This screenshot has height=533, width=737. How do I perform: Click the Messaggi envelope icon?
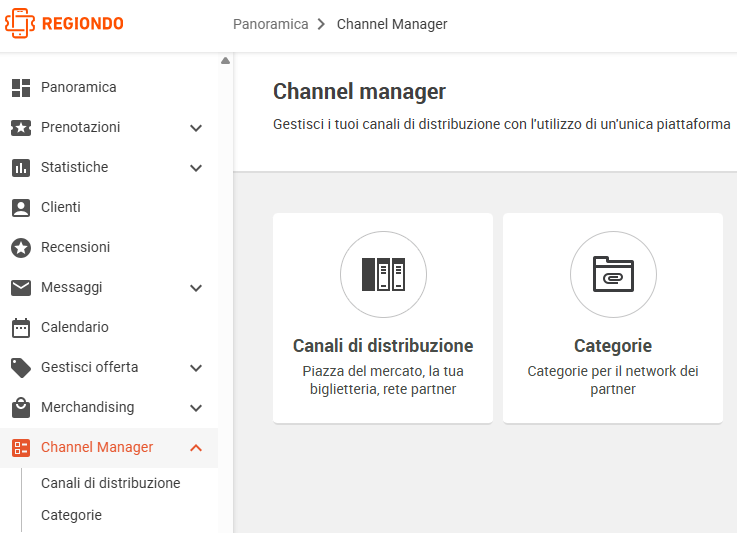21,288
